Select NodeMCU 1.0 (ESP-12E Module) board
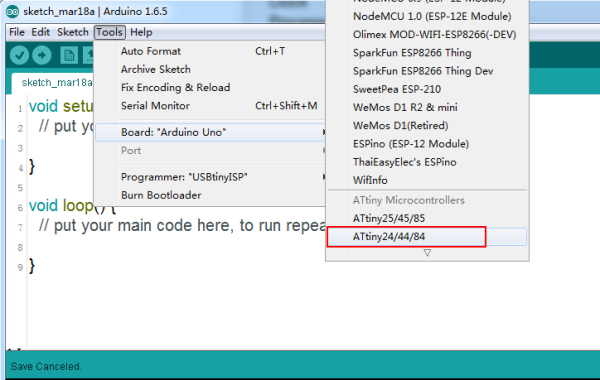600x380 pixels. click(432, 16)
